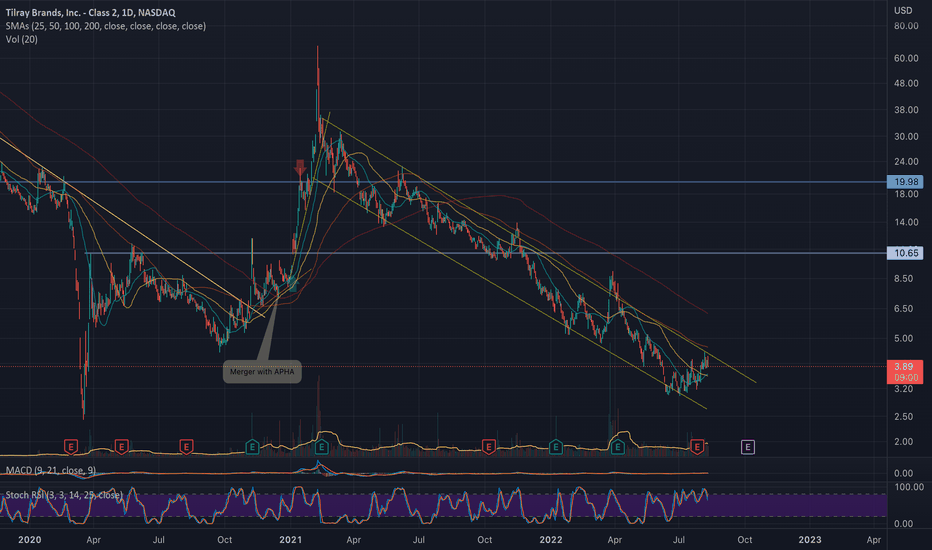This screenshot has height=550, width=932.
Task: Select the Vol (20) indicator legend
Action: 21,39
